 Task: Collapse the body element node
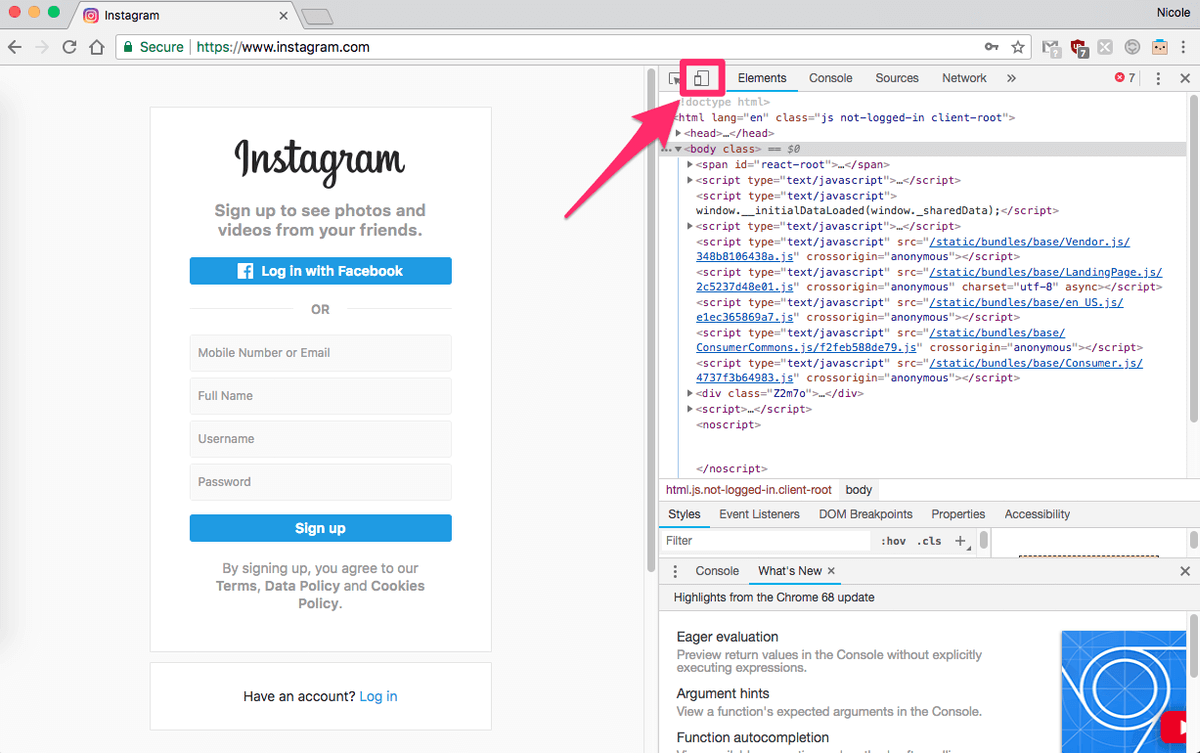678,149
